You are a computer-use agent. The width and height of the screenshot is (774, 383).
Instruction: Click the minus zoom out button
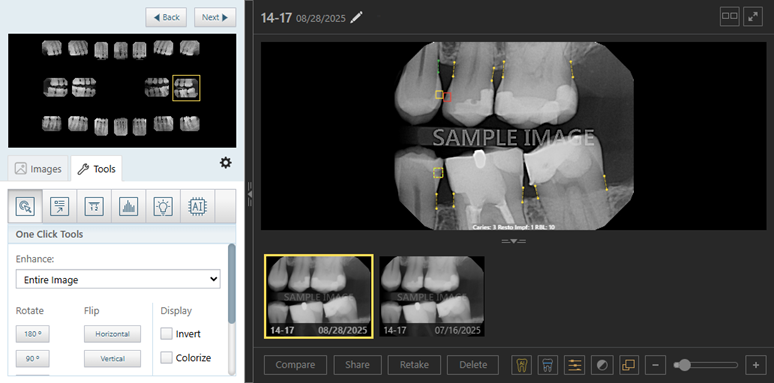pos(656,365)
